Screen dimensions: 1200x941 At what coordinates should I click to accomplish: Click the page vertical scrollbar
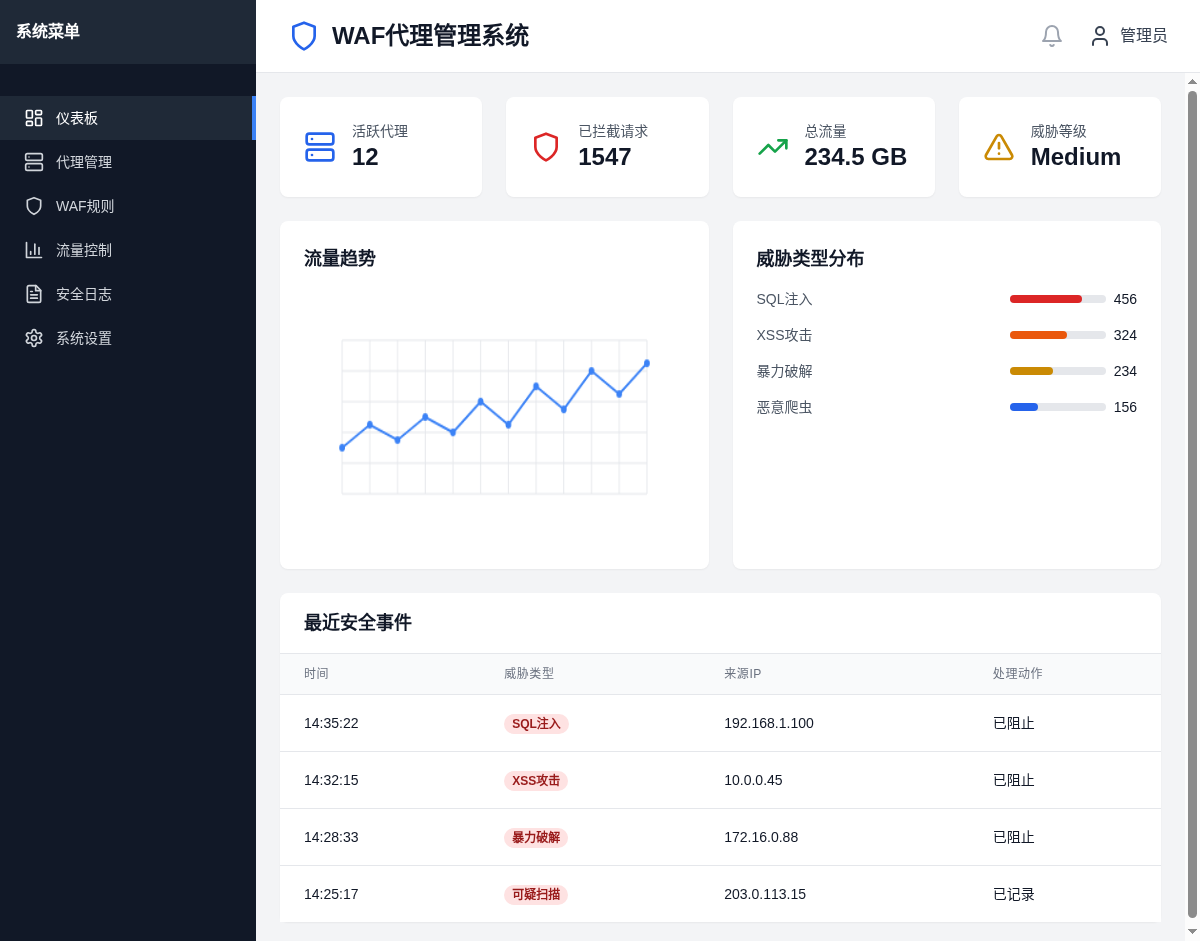click(x=1192, y=500)
